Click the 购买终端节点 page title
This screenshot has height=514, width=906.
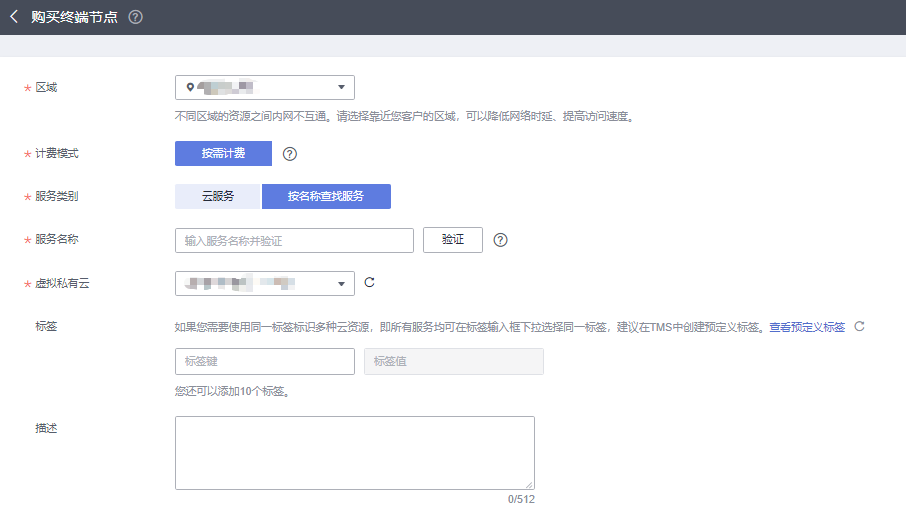(x=75, y=17)
